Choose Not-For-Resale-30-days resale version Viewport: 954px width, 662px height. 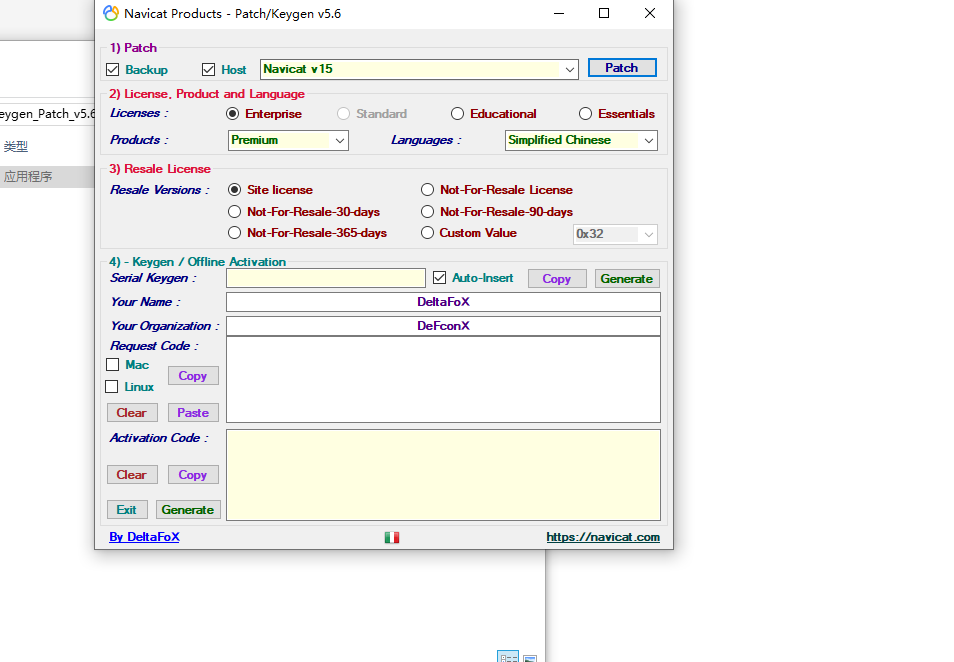234,211
